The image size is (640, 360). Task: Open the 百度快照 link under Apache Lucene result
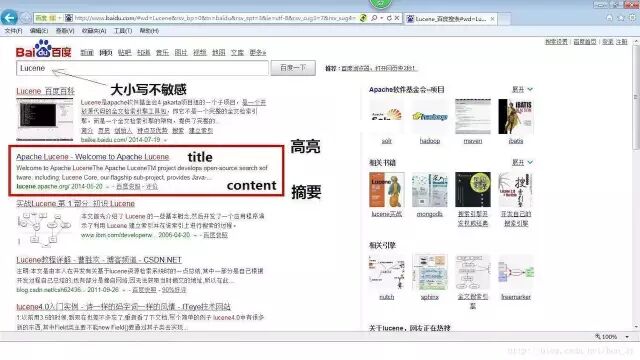pos(129,187)
